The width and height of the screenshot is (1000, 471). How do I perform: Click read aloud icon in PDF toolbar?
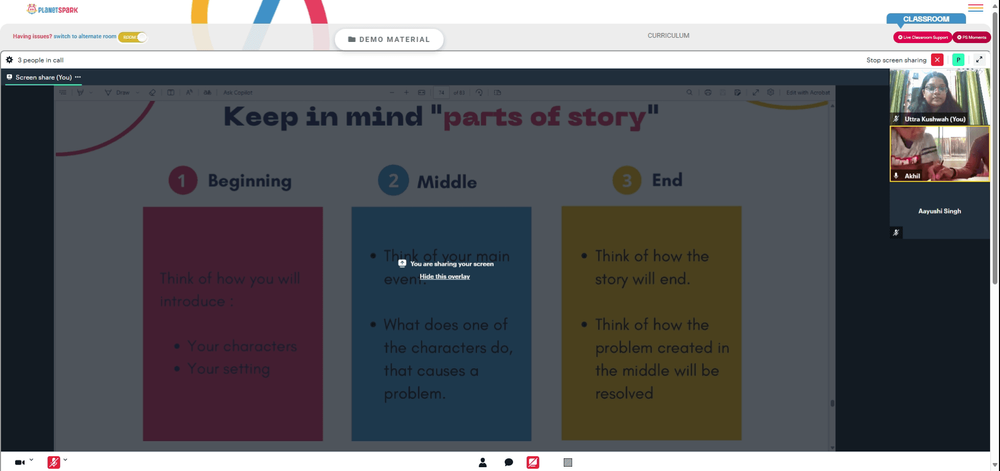pos(189,92)
